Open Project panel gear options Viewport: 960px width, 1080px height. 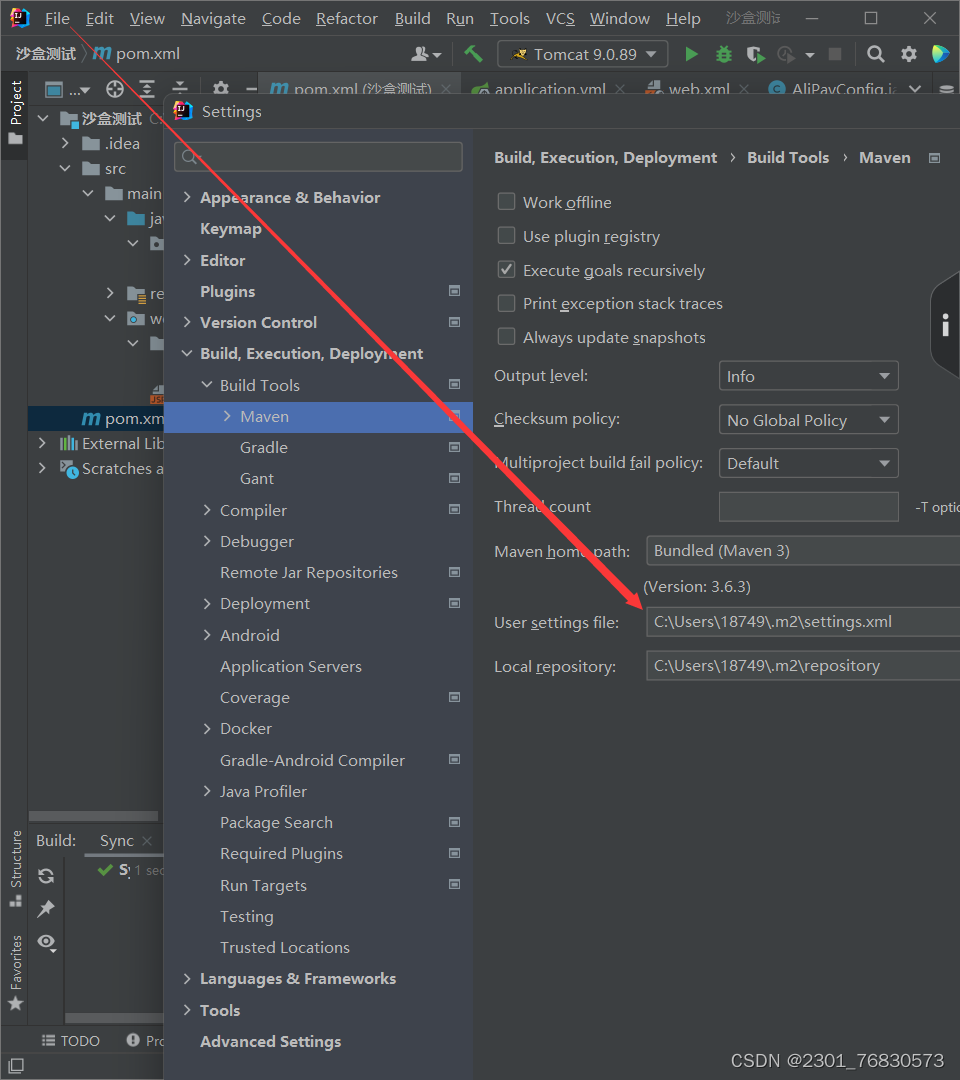pyautogui.click(x=220, y=89)
